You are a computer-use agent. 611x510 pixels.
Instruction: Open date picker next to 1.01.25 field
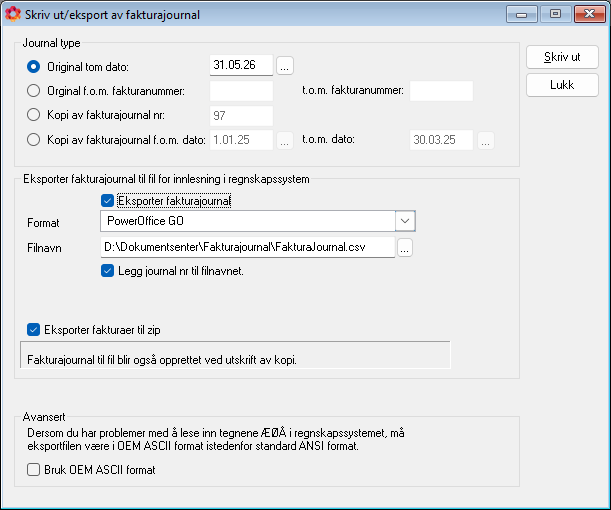285,140
